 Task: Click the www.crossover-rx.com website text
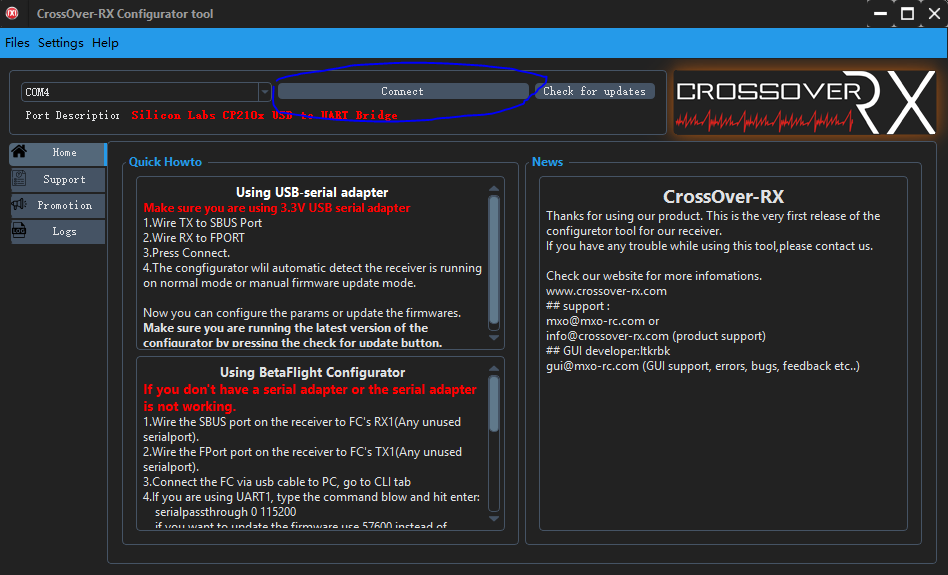tap(606, 291)
